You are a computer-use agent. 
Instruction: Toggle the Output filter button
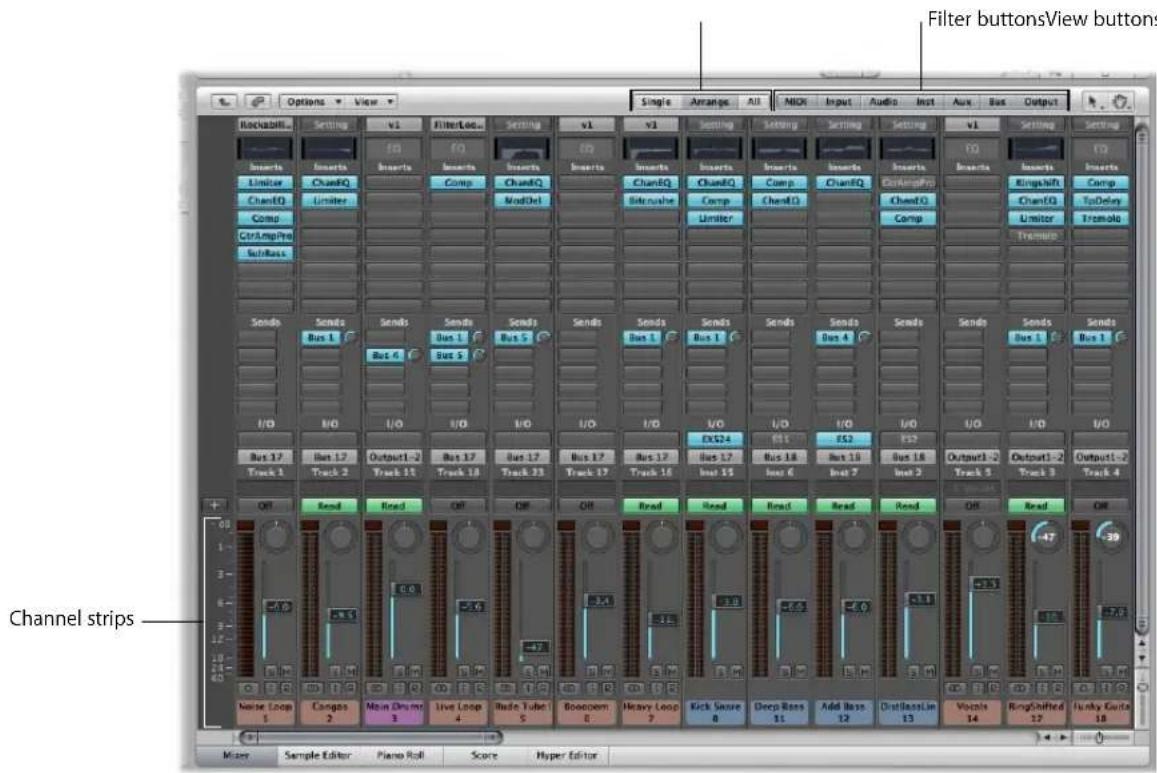click(1040, 102)
